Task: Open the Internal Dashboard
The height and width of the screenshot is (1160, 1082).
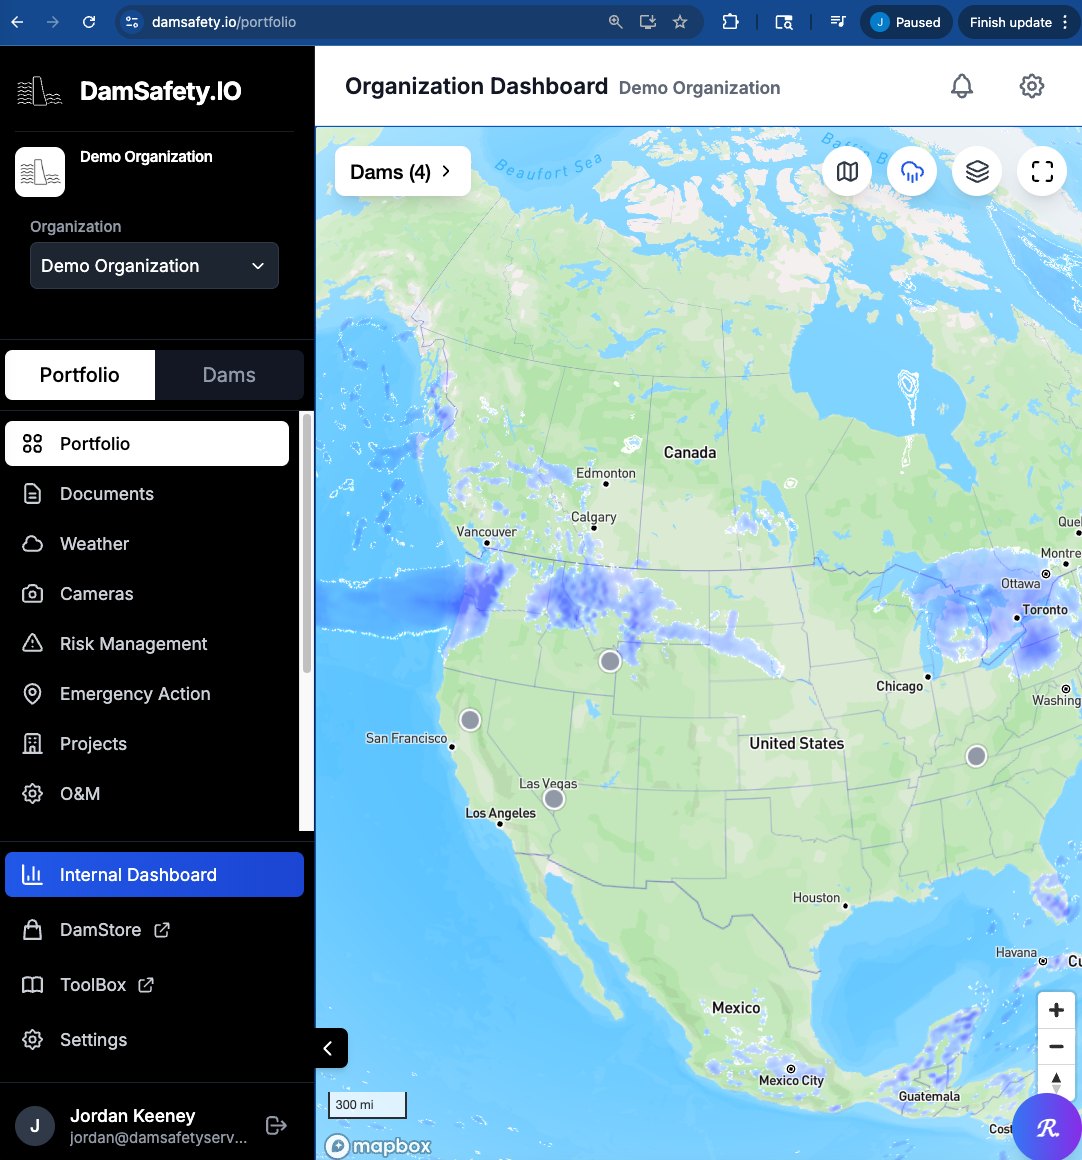Action: click(140, 874)
